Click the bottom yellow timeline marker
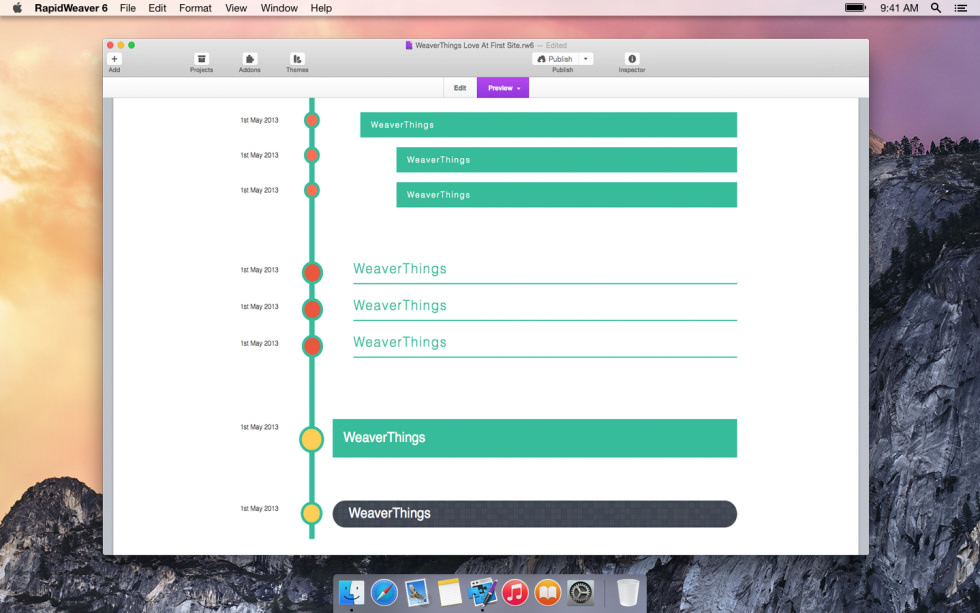The width and height of the screenshot is (980, 613). pyautogui.click(x=311, y=514)
